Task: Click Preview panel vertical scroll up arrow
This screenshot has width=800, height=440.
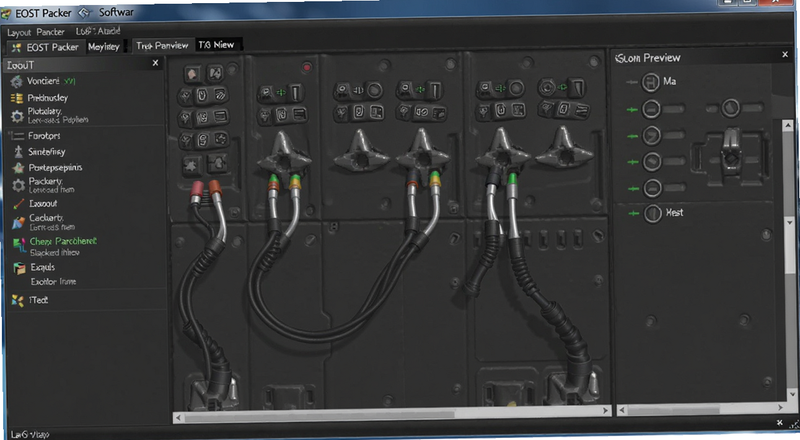Action: [x=788, y=125]
